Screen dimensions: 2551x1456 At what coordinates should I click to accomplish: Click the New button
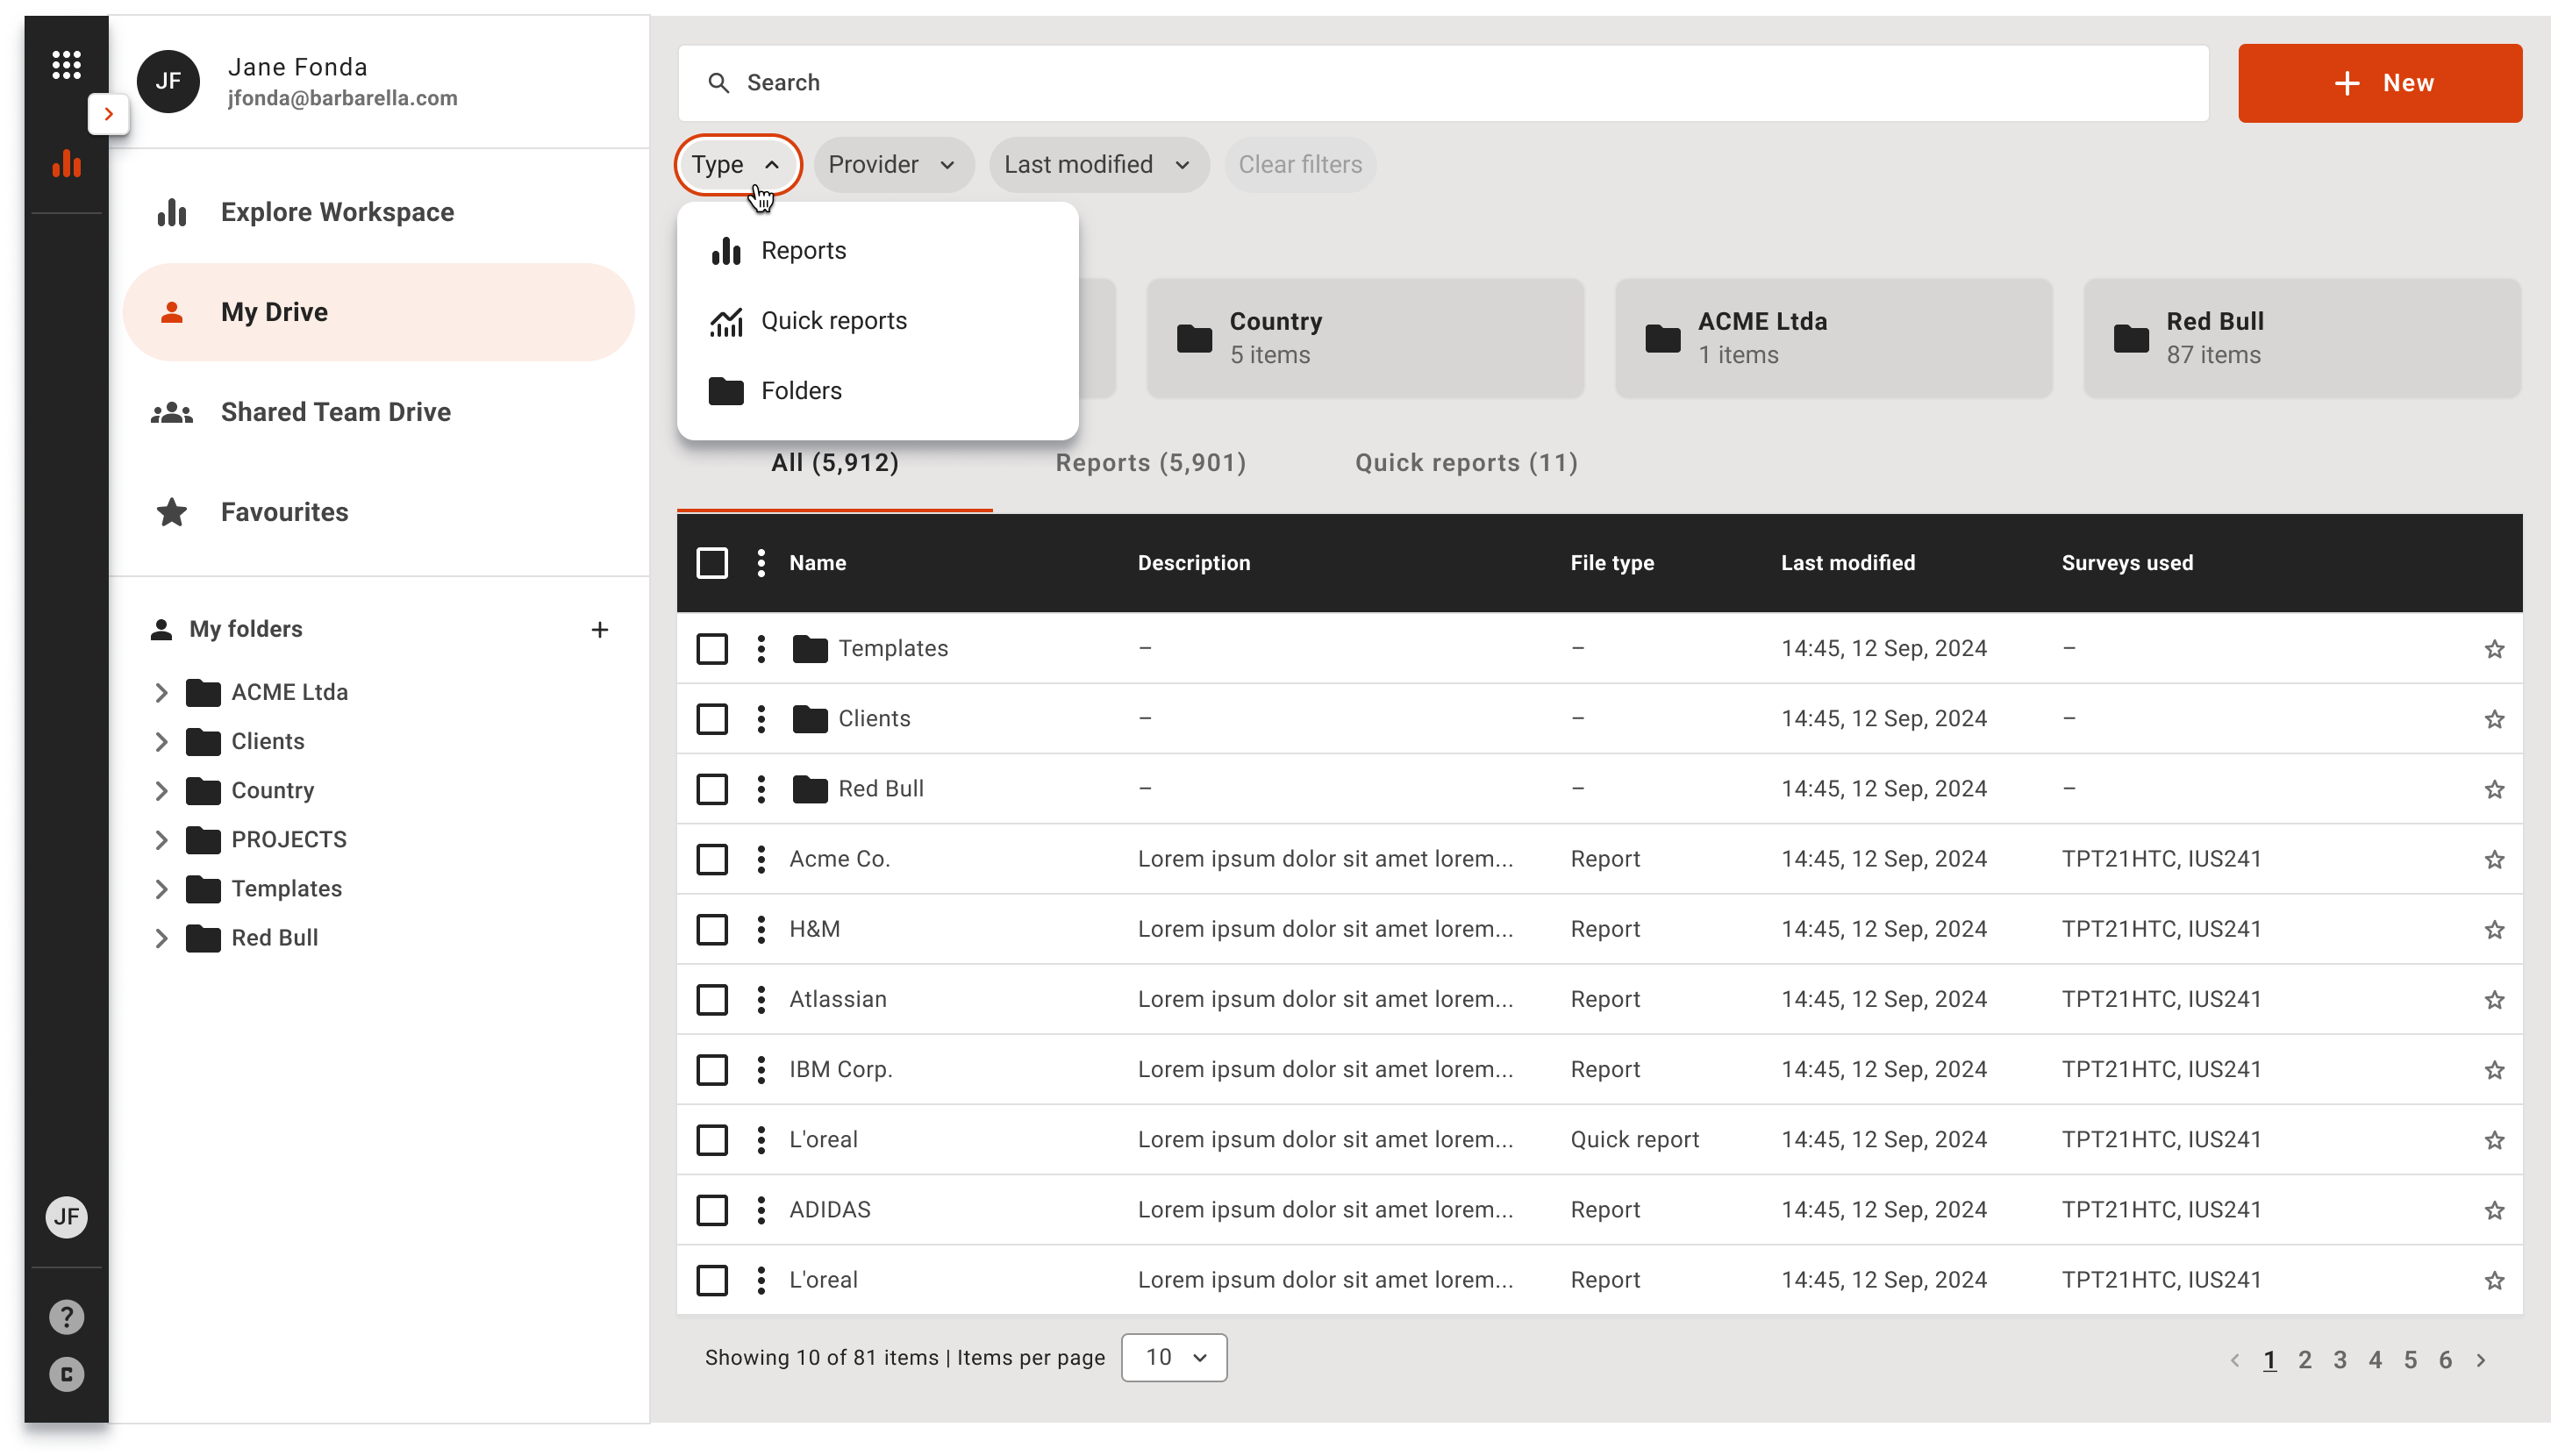pyautogui.click(x=2379, y=83)
